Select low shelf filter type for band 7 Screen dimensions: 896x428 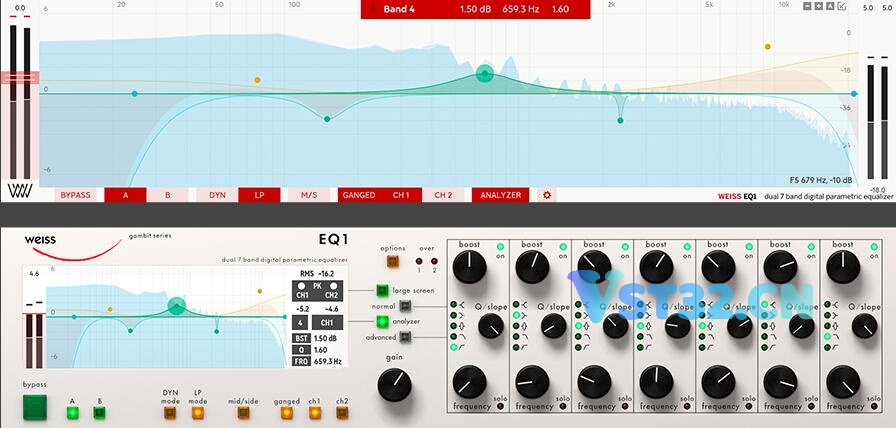[827, 315]
